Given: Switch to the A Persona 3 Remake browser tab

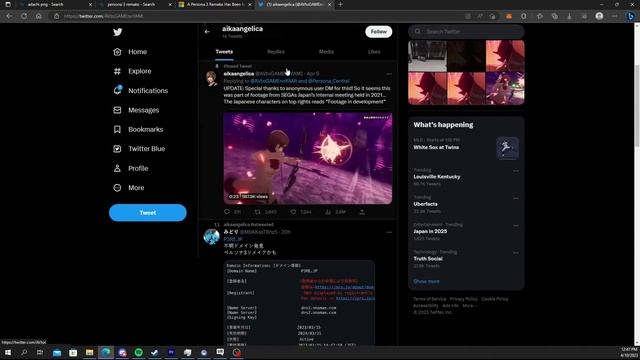Looking at the screenshot, I should click(x=215, y=4).
